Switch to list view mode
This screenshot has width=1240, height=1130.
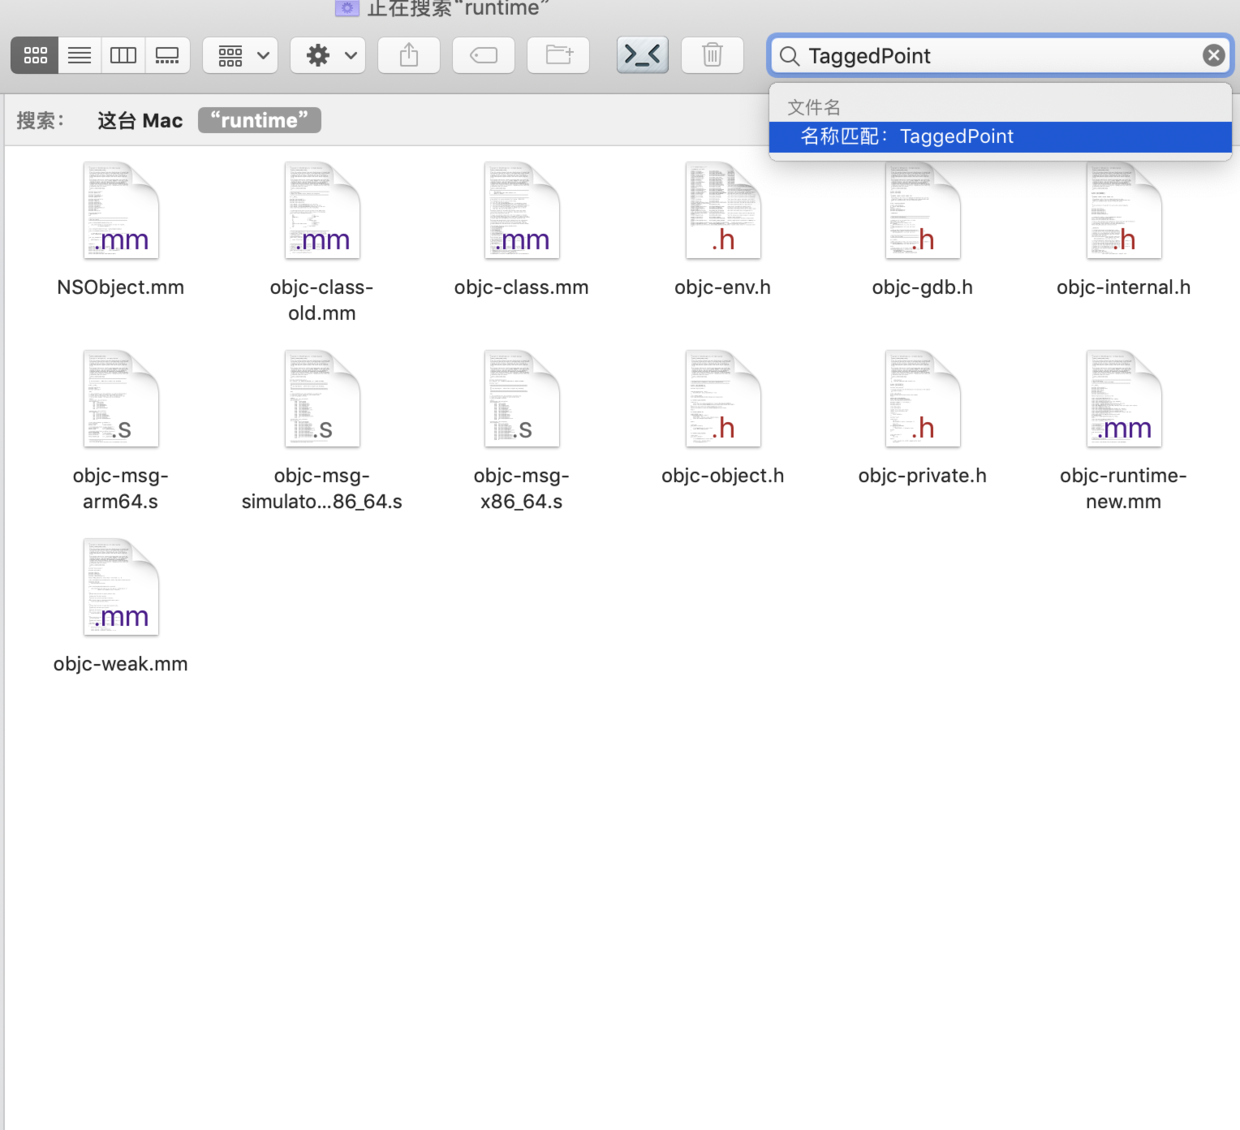coord(79,56)
